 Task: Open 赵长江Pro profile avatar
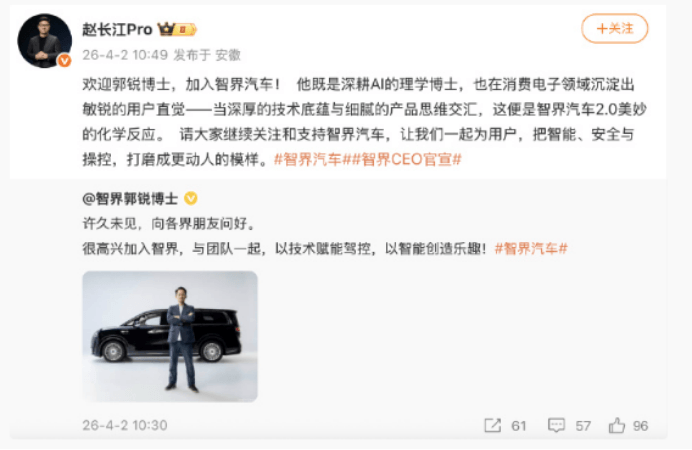pos(44,41)
